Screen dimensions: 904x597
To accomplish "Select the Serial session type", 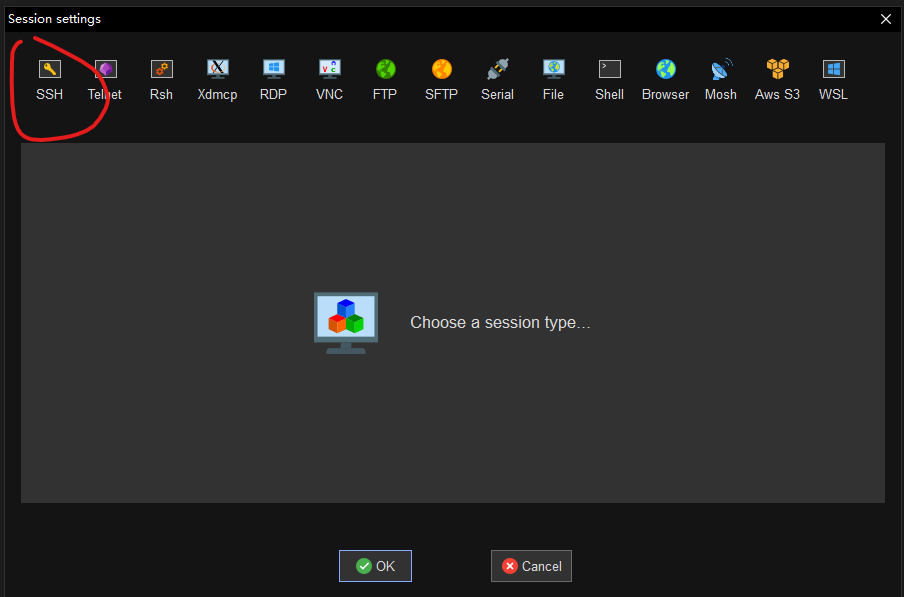I will coord(498,80).
